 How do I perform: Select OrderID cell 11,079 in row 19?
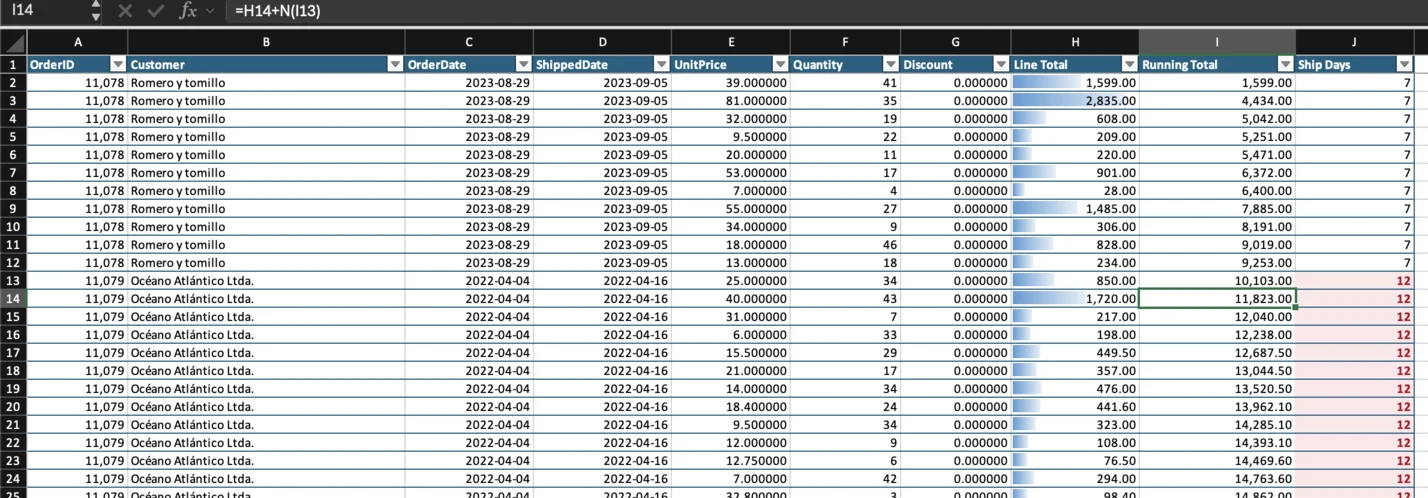click(x=77, y=389)
